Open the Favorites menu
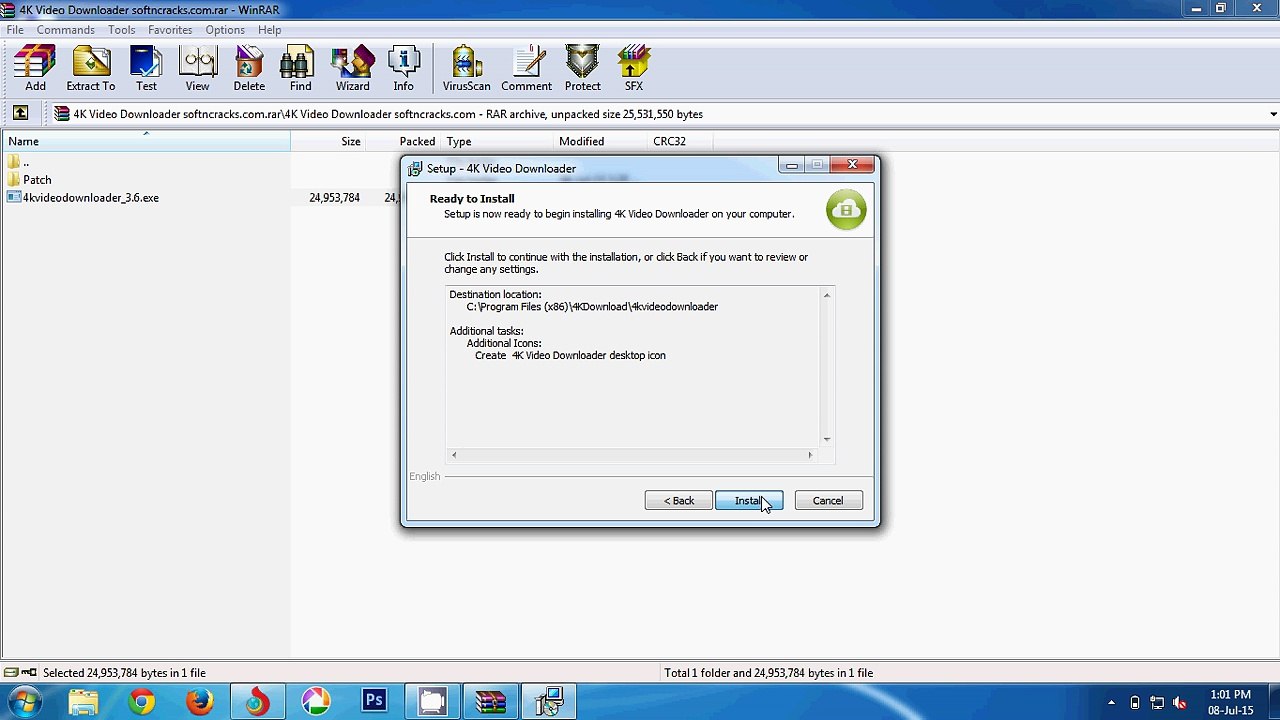This screenshot has height=720, width=1280. pos(170,30)
